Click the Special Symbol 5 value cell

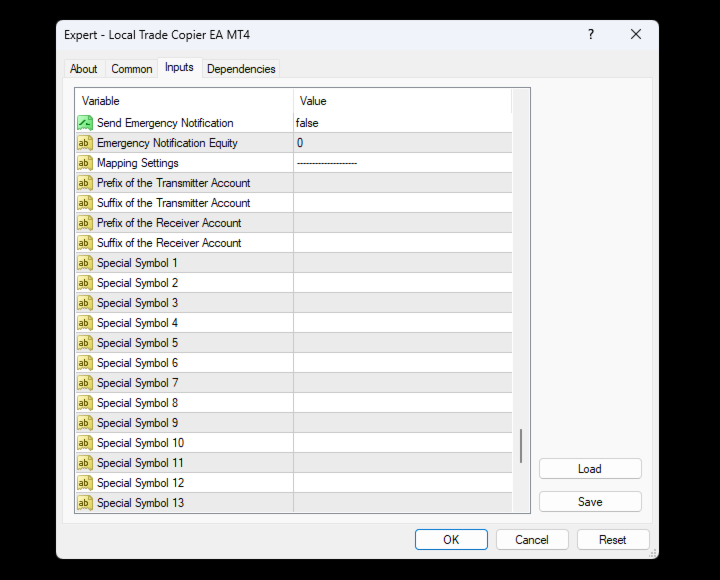coord(403,343)
